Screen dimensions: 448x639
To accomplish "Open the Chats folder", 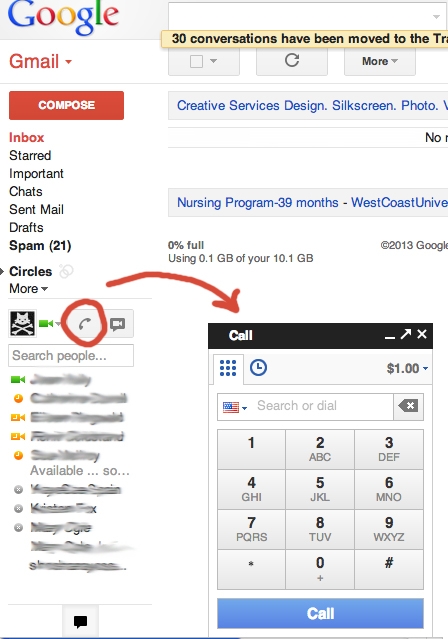I will (26, 191).
